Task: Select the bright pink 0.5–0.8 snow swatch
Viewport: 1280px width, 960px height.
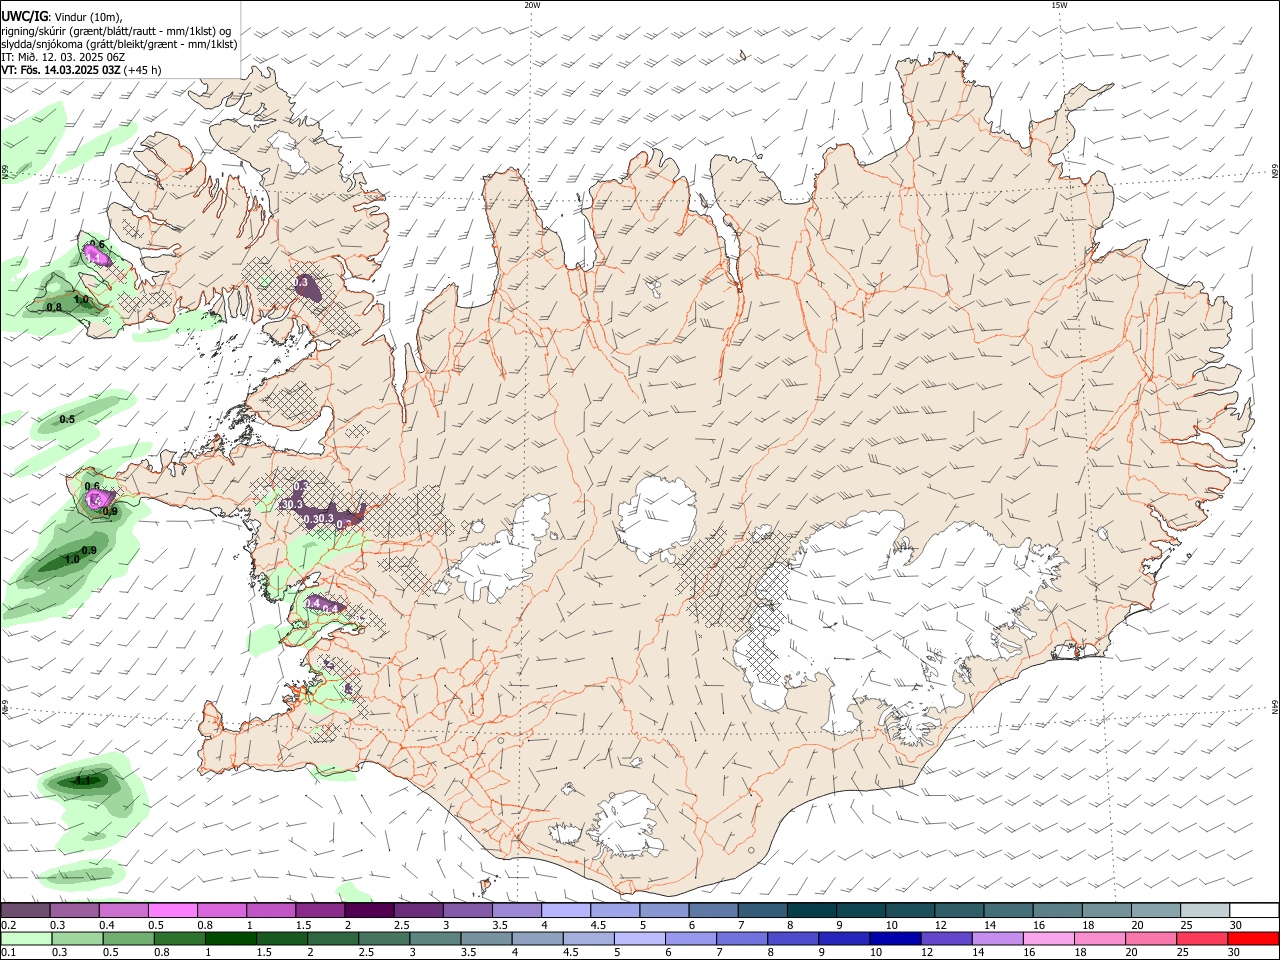Action: click(172, 910)
